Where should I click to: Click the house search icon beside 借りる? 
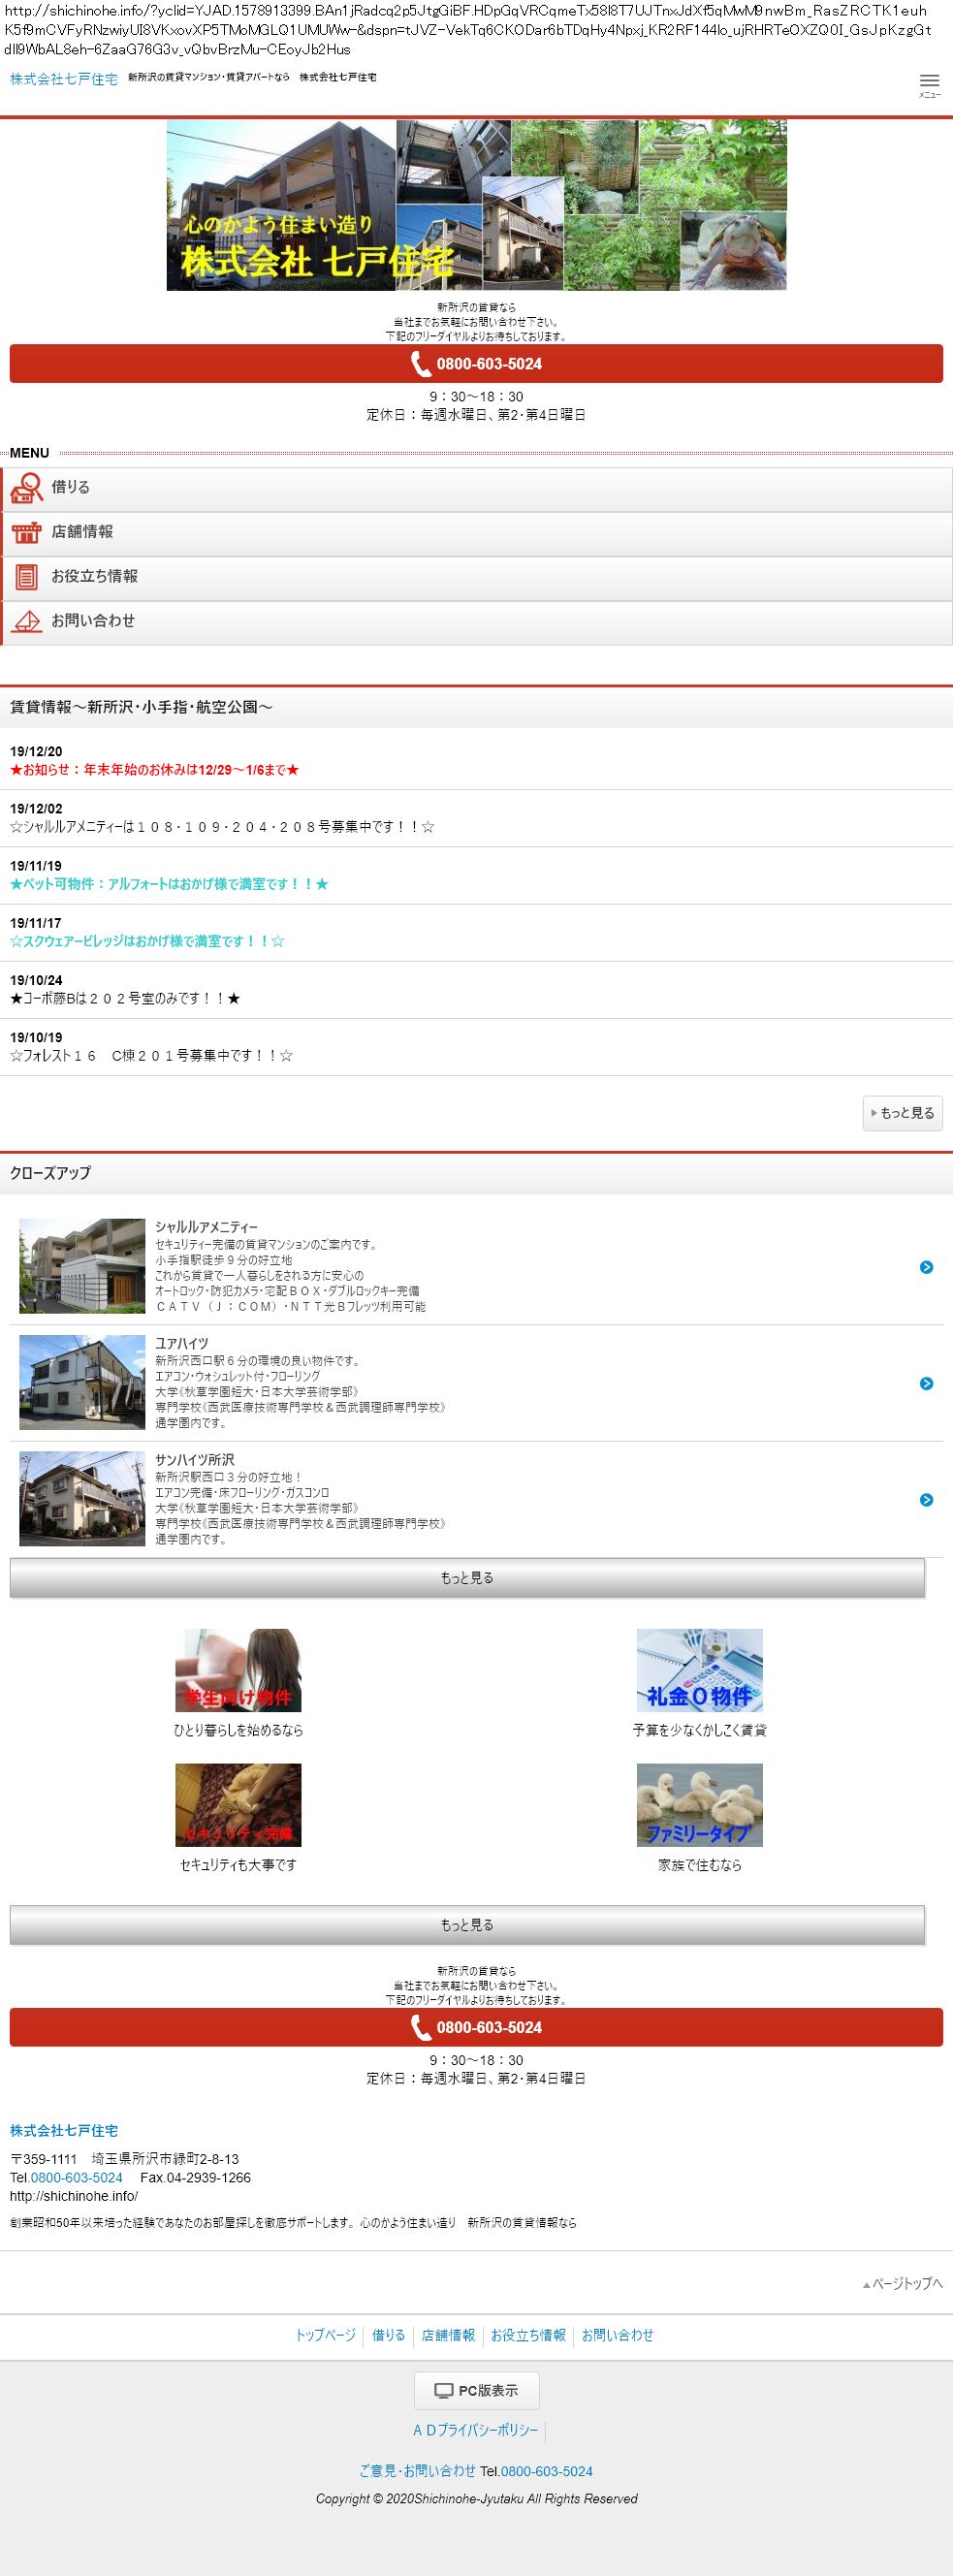[27, 488]
